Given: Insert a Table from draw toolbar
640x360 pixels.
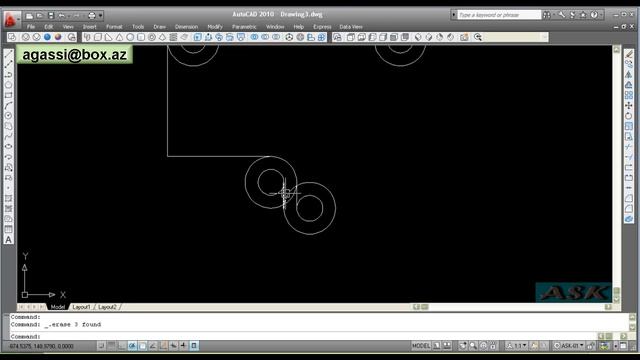Looking at the screenshot, I should [9, 229].
